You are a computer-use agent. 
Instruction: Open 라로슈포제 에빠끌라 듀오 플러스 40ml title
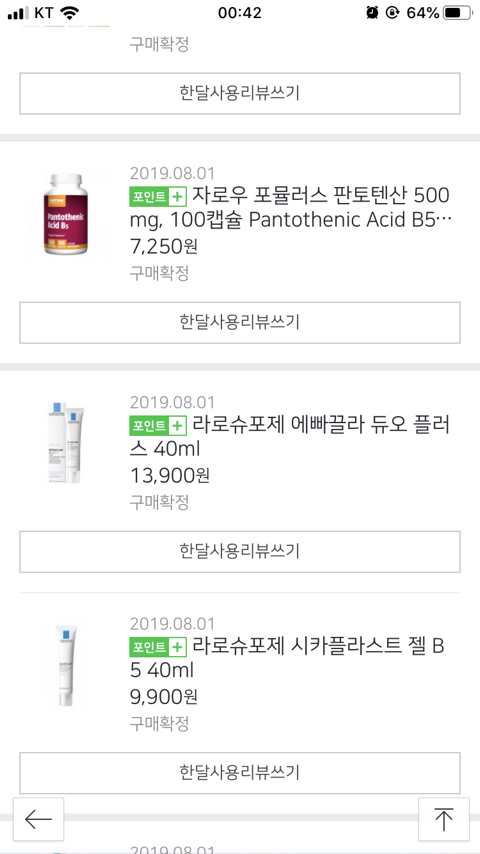[291, 437]
